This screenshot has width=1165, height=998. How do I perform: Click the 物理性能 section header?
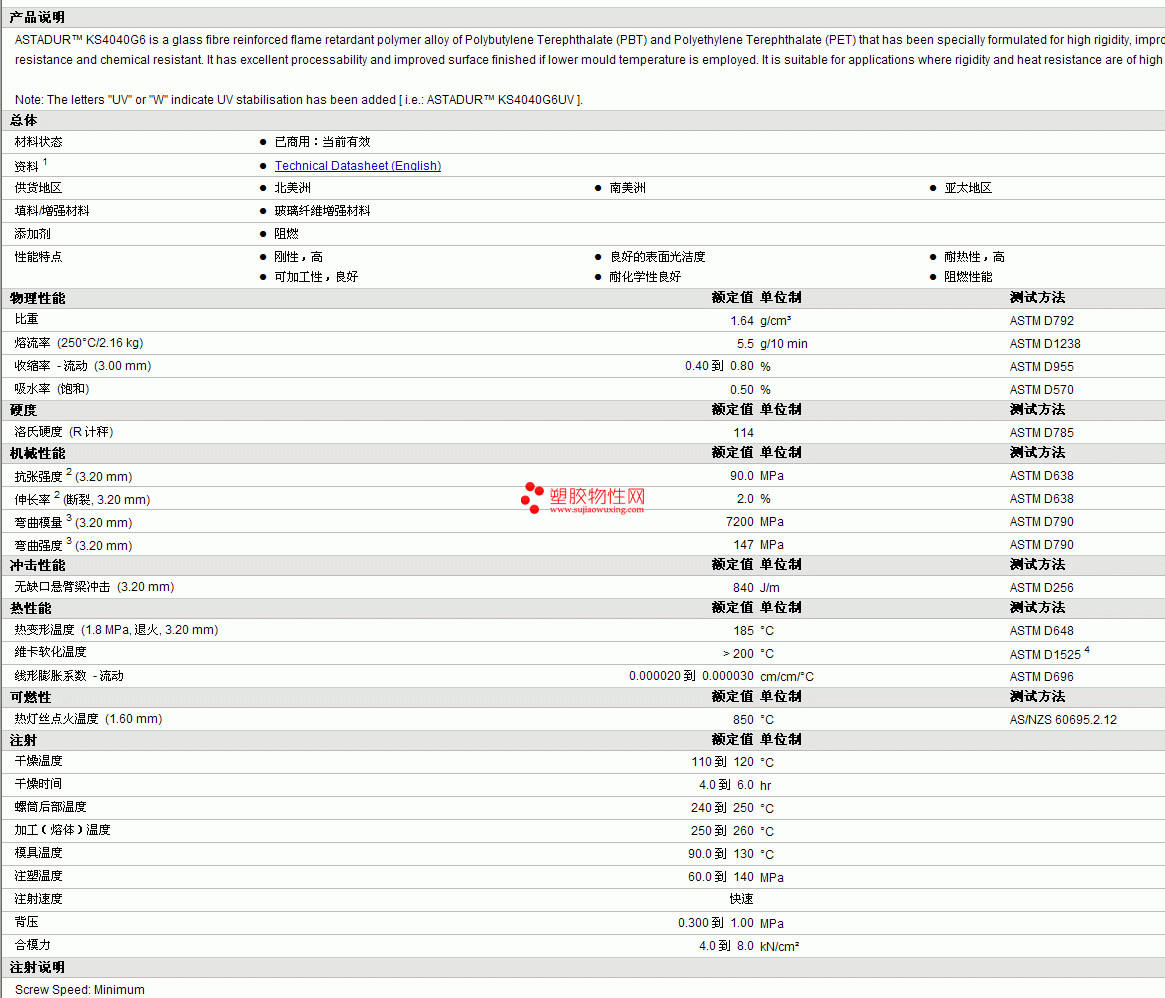coord(37,298)
